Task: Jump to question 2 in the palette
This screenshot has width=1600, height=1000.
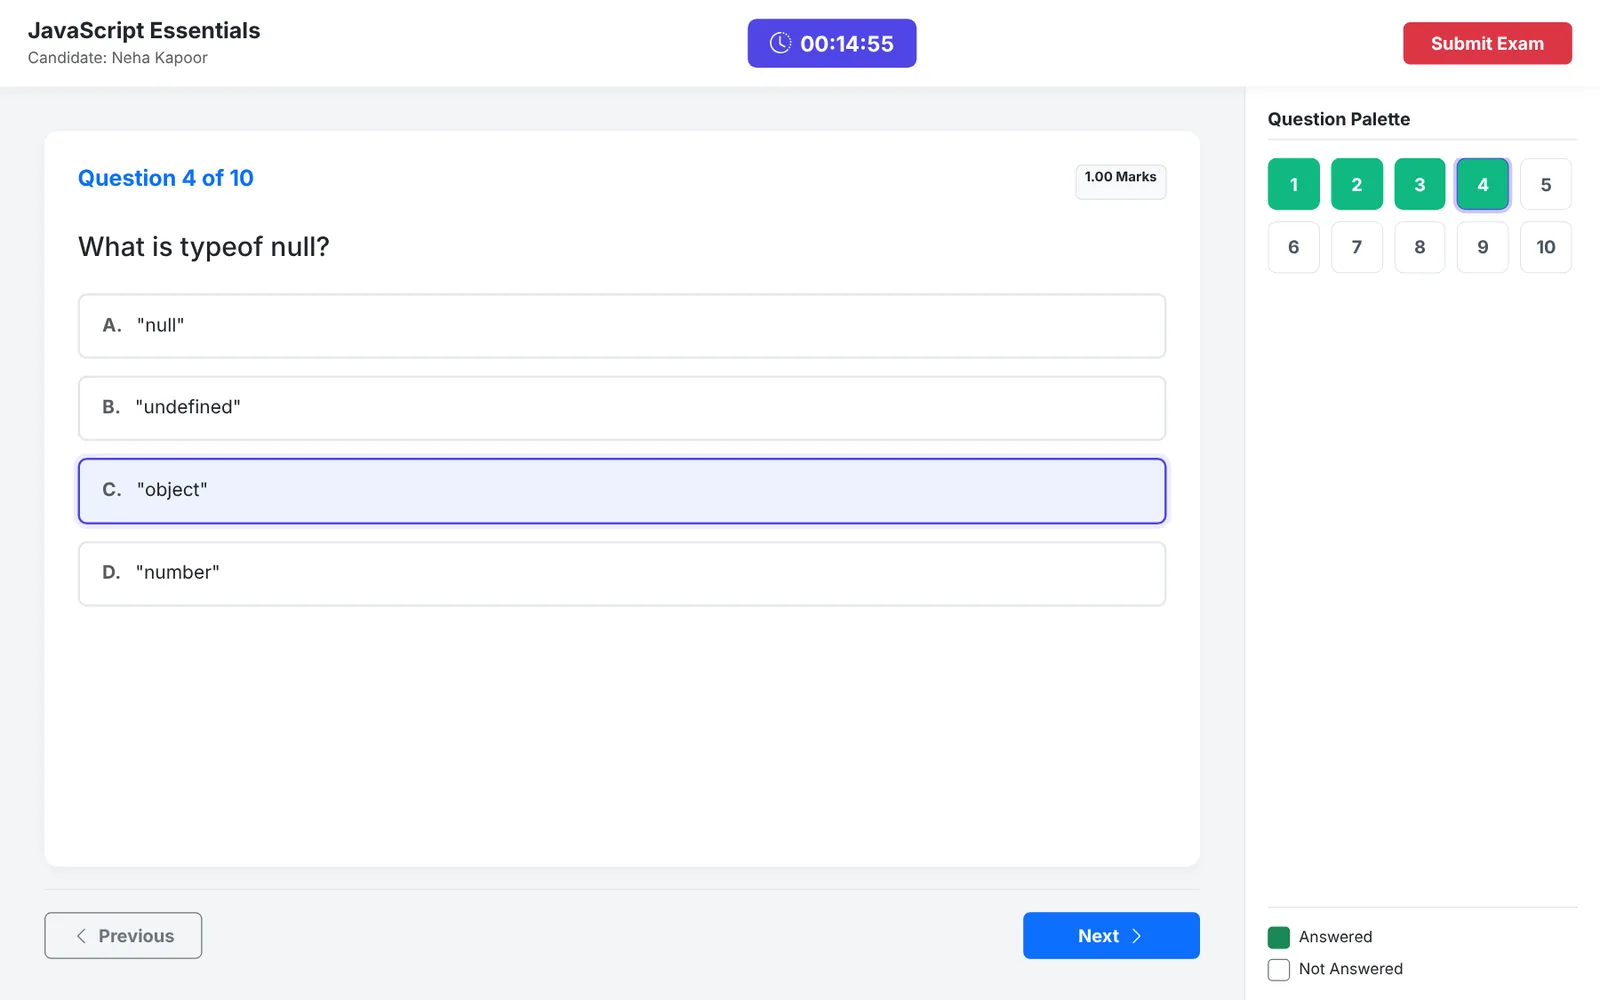Action: click(1357, 184)
